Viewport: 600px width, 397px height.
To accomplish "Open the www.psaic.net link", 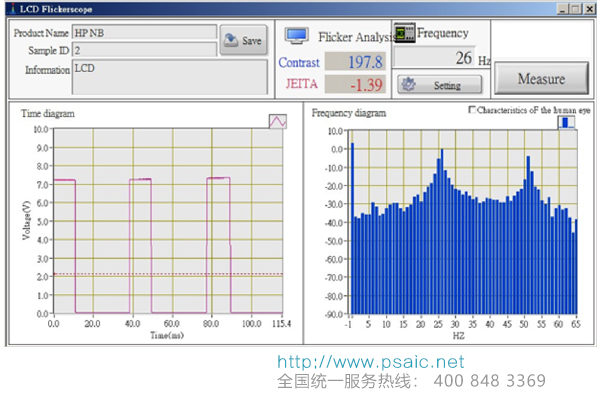I will pos(371,362).
